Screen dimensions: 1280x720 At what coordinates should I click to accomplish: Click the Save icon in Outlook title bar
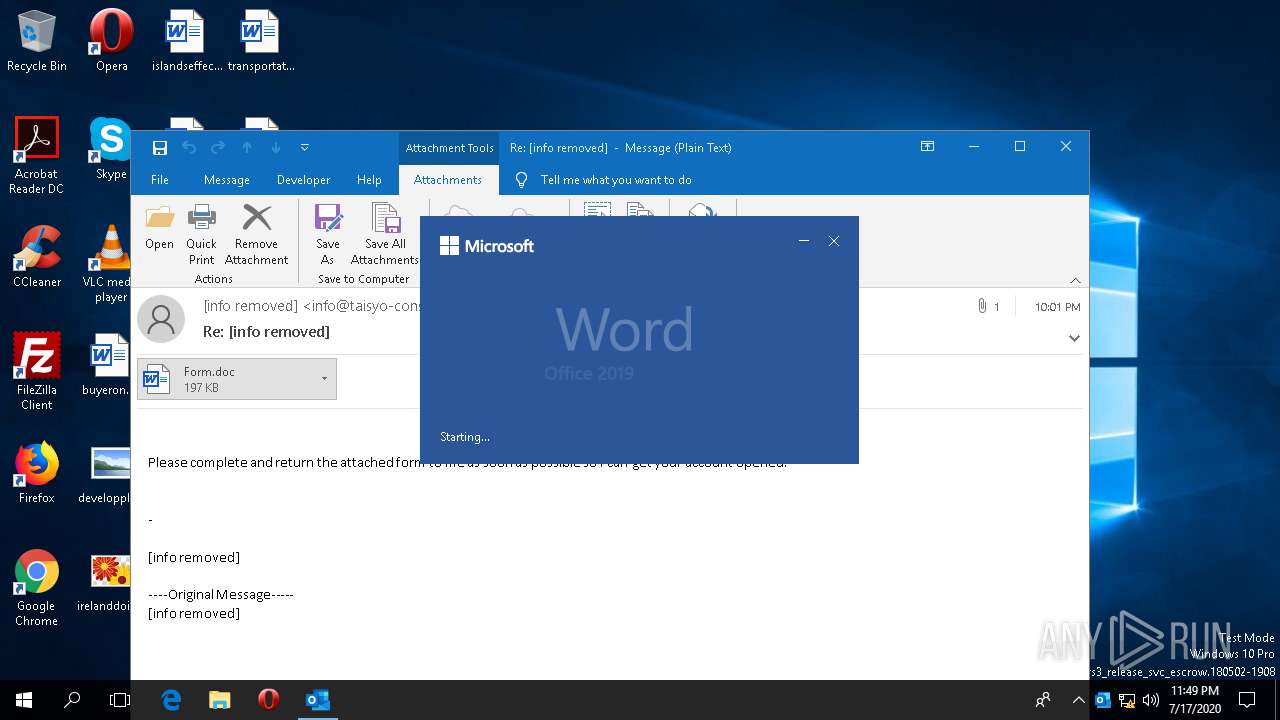[160, 148]
